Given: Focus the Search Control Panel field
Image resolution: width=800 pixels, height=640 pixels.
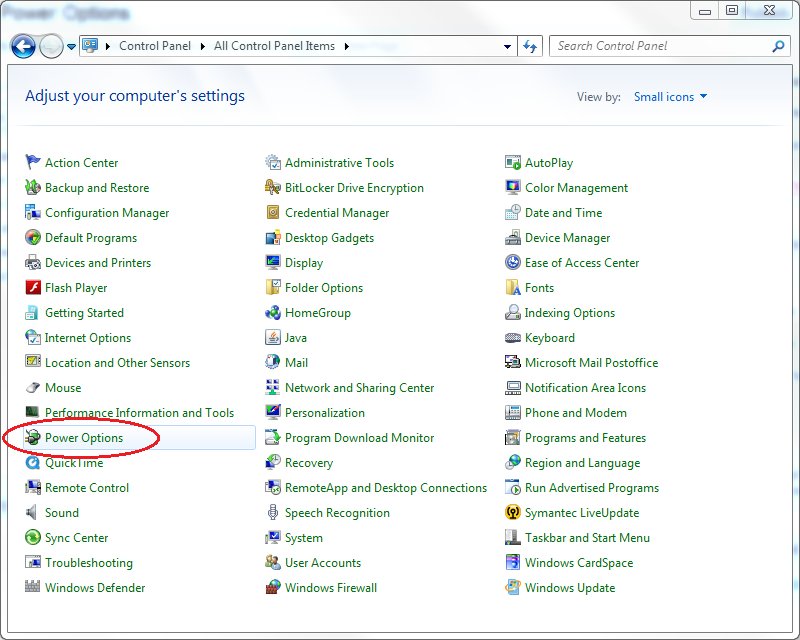Looking at the screenshot, I should (x=660, y=46).
